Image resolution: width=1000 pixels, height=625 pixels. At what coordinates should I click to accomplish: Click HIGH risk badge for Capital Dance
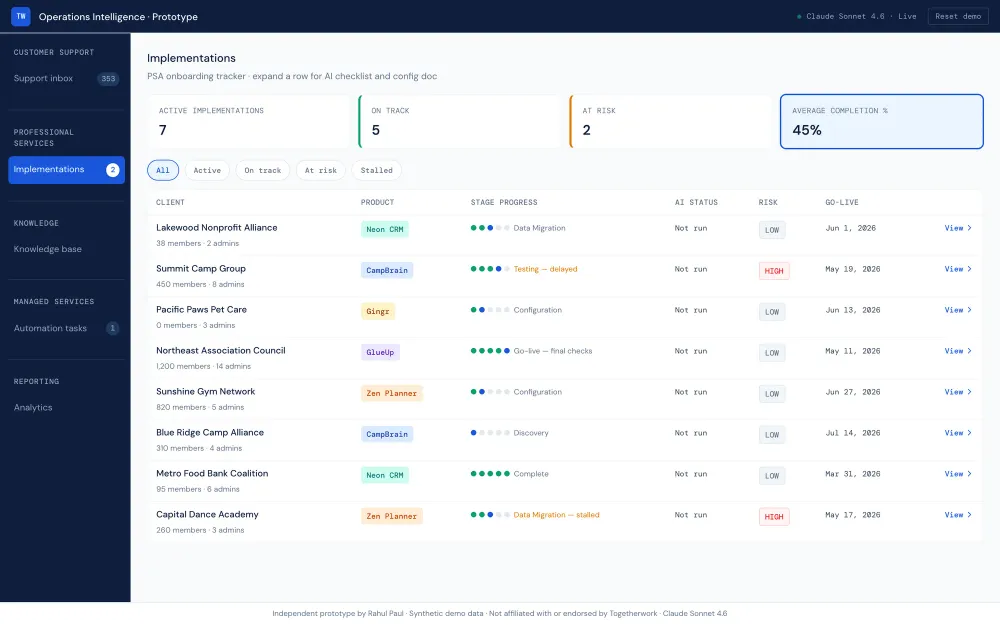pyautogui.click(x=774, y=517)
